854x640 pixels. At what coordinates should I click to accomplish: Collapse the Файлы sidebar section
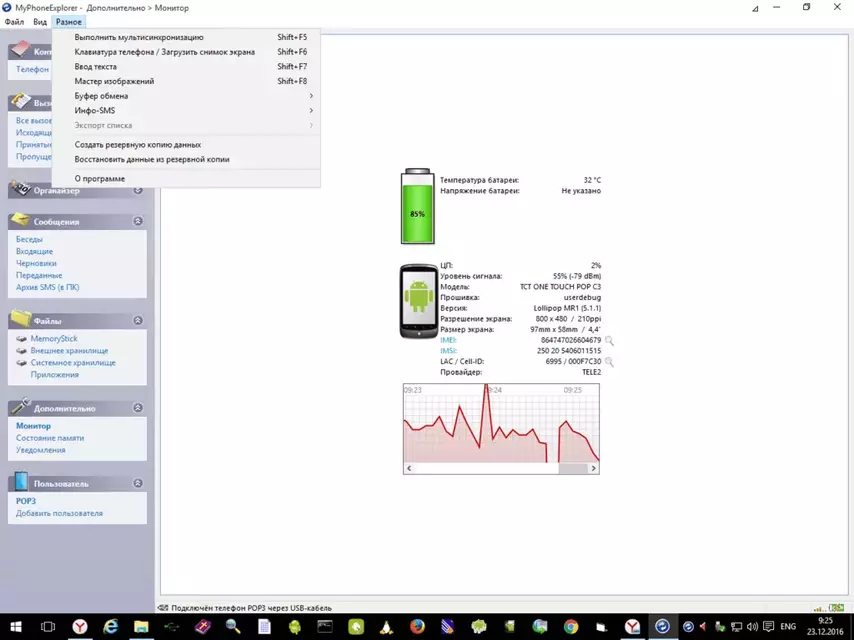[x=138, y=321]
